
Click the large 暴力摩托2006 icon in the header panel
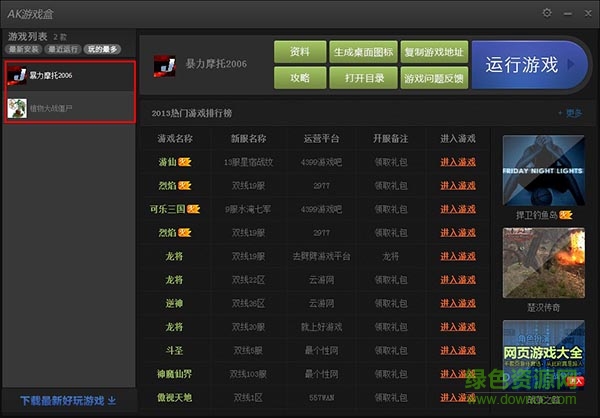coord(165,65)
